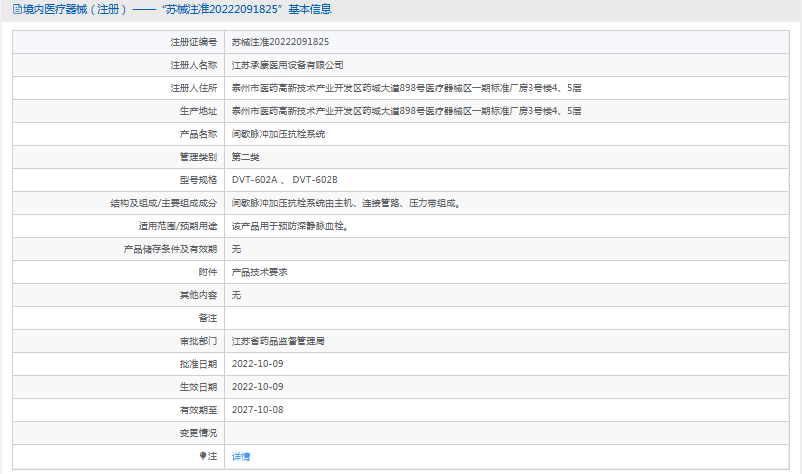
Task: Click the 生效日期 row label
Action: point(198,387)
